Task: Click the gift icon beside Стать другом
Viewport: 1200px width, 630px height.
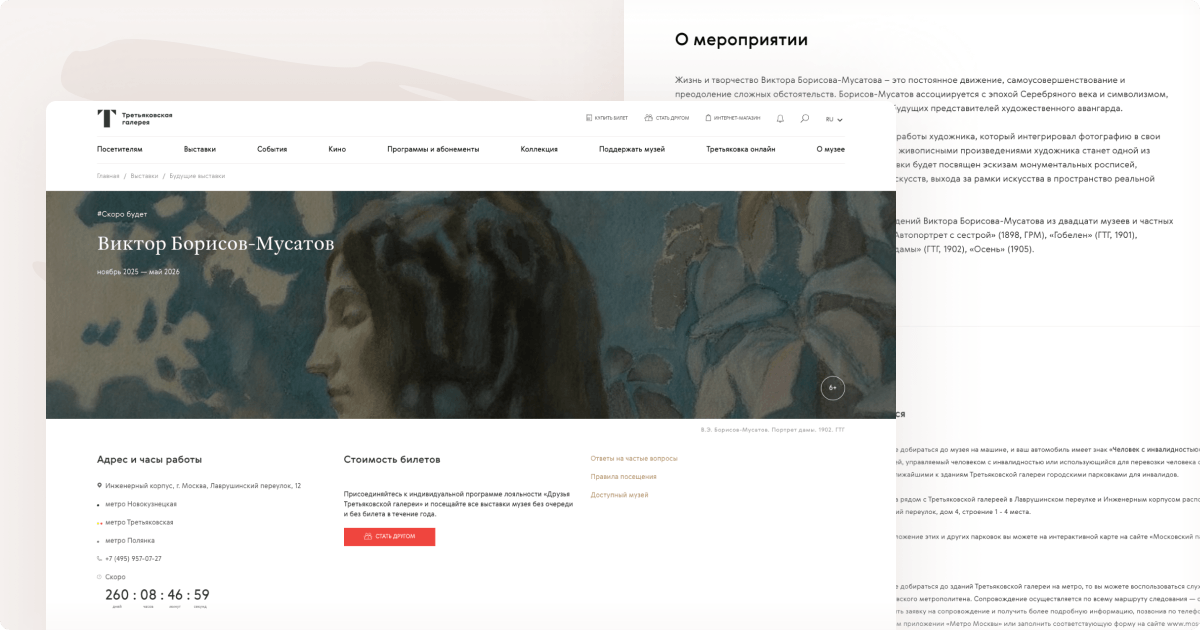Action: pyautogui.click(x=649, y=118)
